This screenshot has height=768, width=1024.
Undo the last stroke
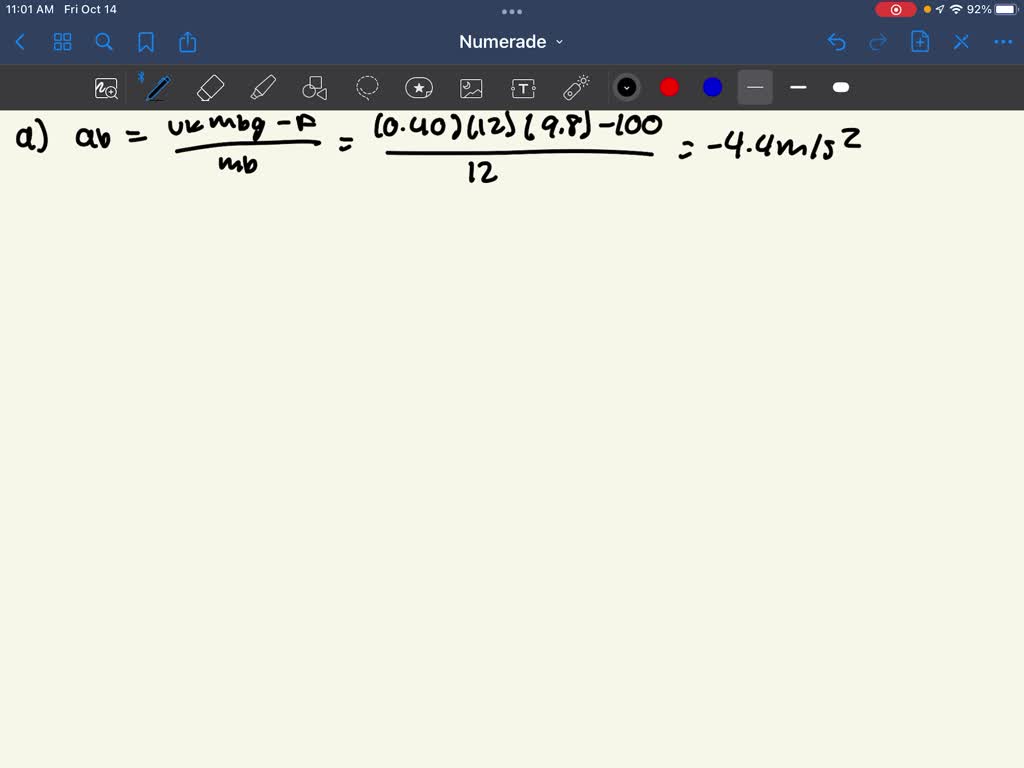(x=838, y=42)
